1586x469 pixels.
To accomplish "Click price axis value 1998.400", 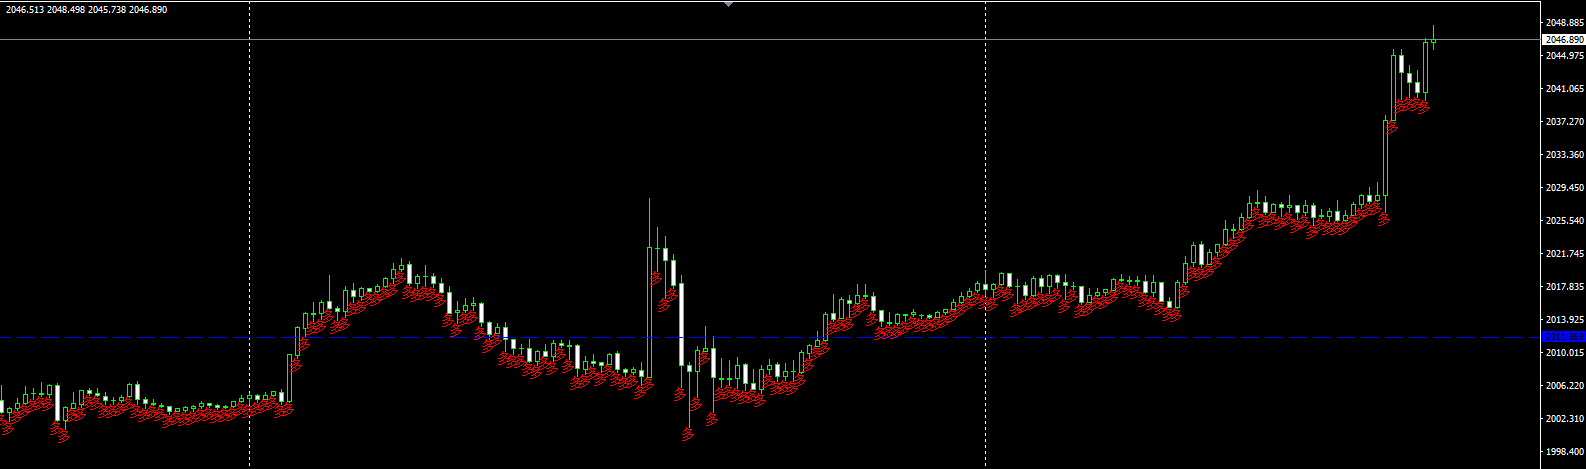I will (x=1565, y=452).
